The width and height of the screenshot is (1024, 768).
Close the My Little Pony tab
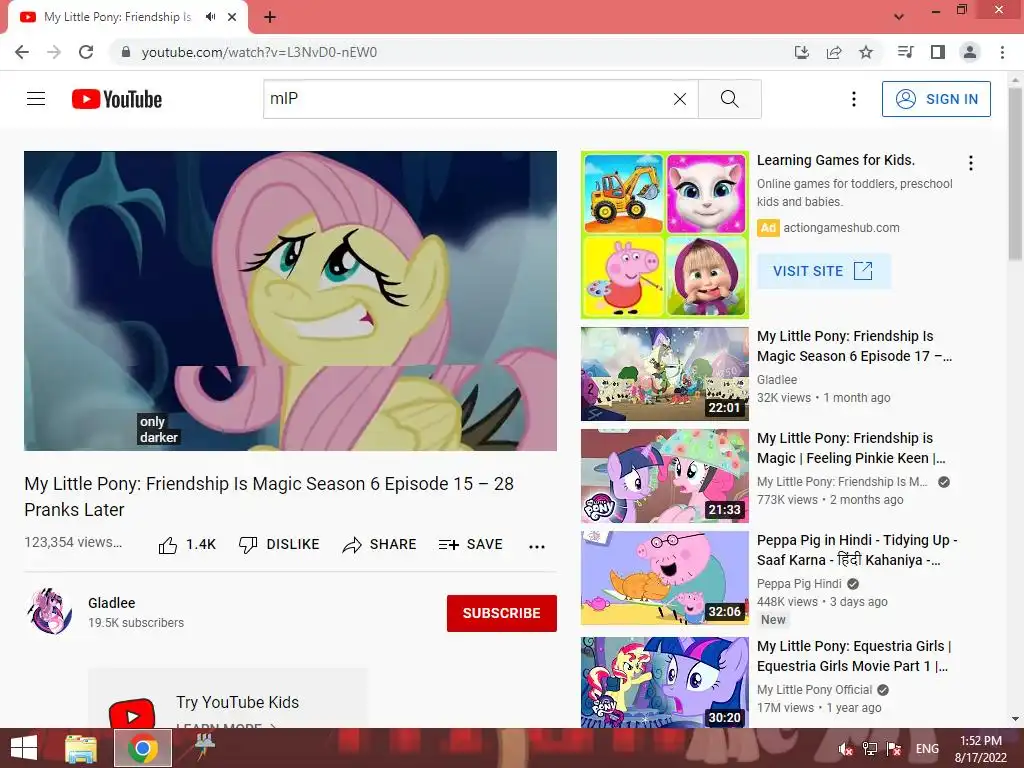232,17
